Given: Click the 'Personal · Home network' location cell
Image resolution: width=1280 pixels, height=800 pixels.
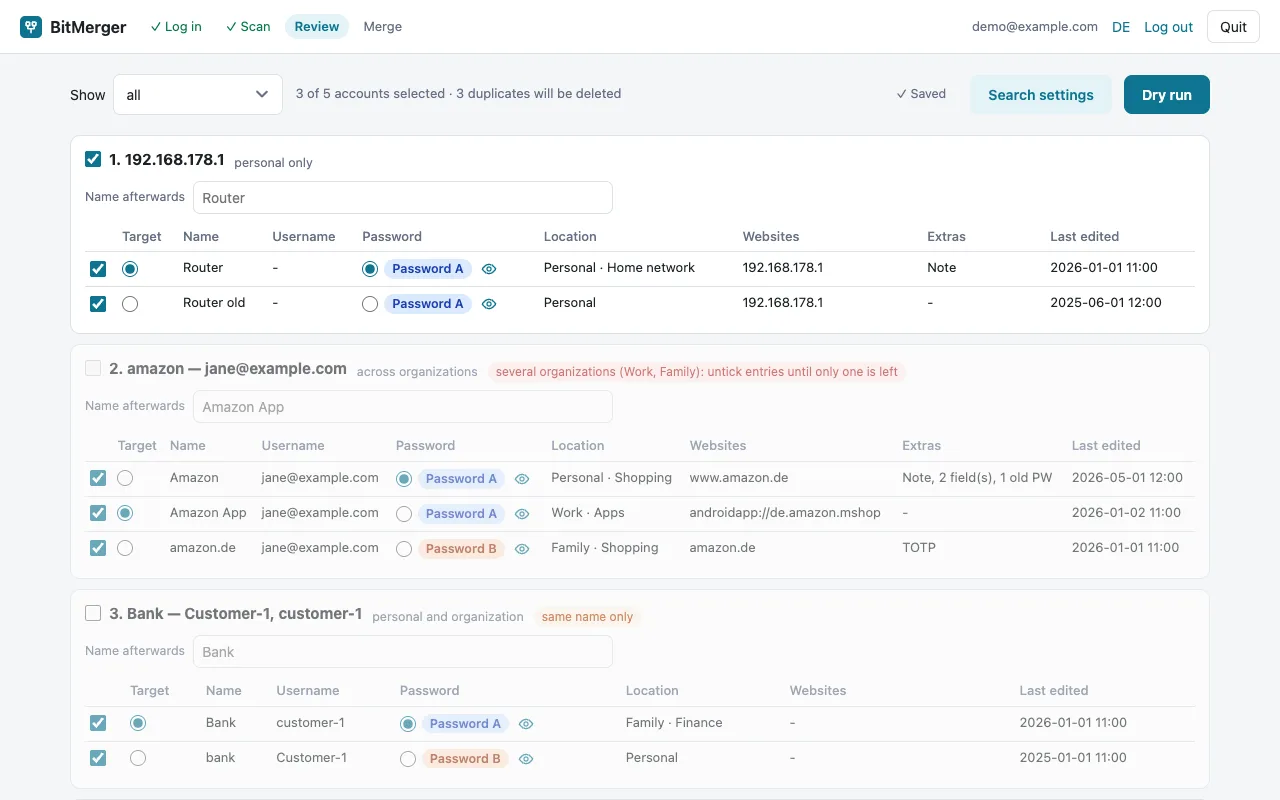Looking at the screenshot, I should click(619, 268).
